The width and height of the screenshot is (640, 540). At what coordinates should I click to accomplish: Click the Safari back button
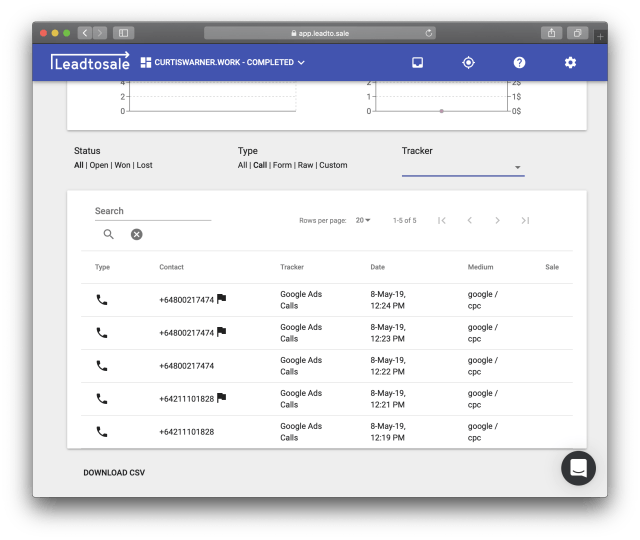point(85,33)
